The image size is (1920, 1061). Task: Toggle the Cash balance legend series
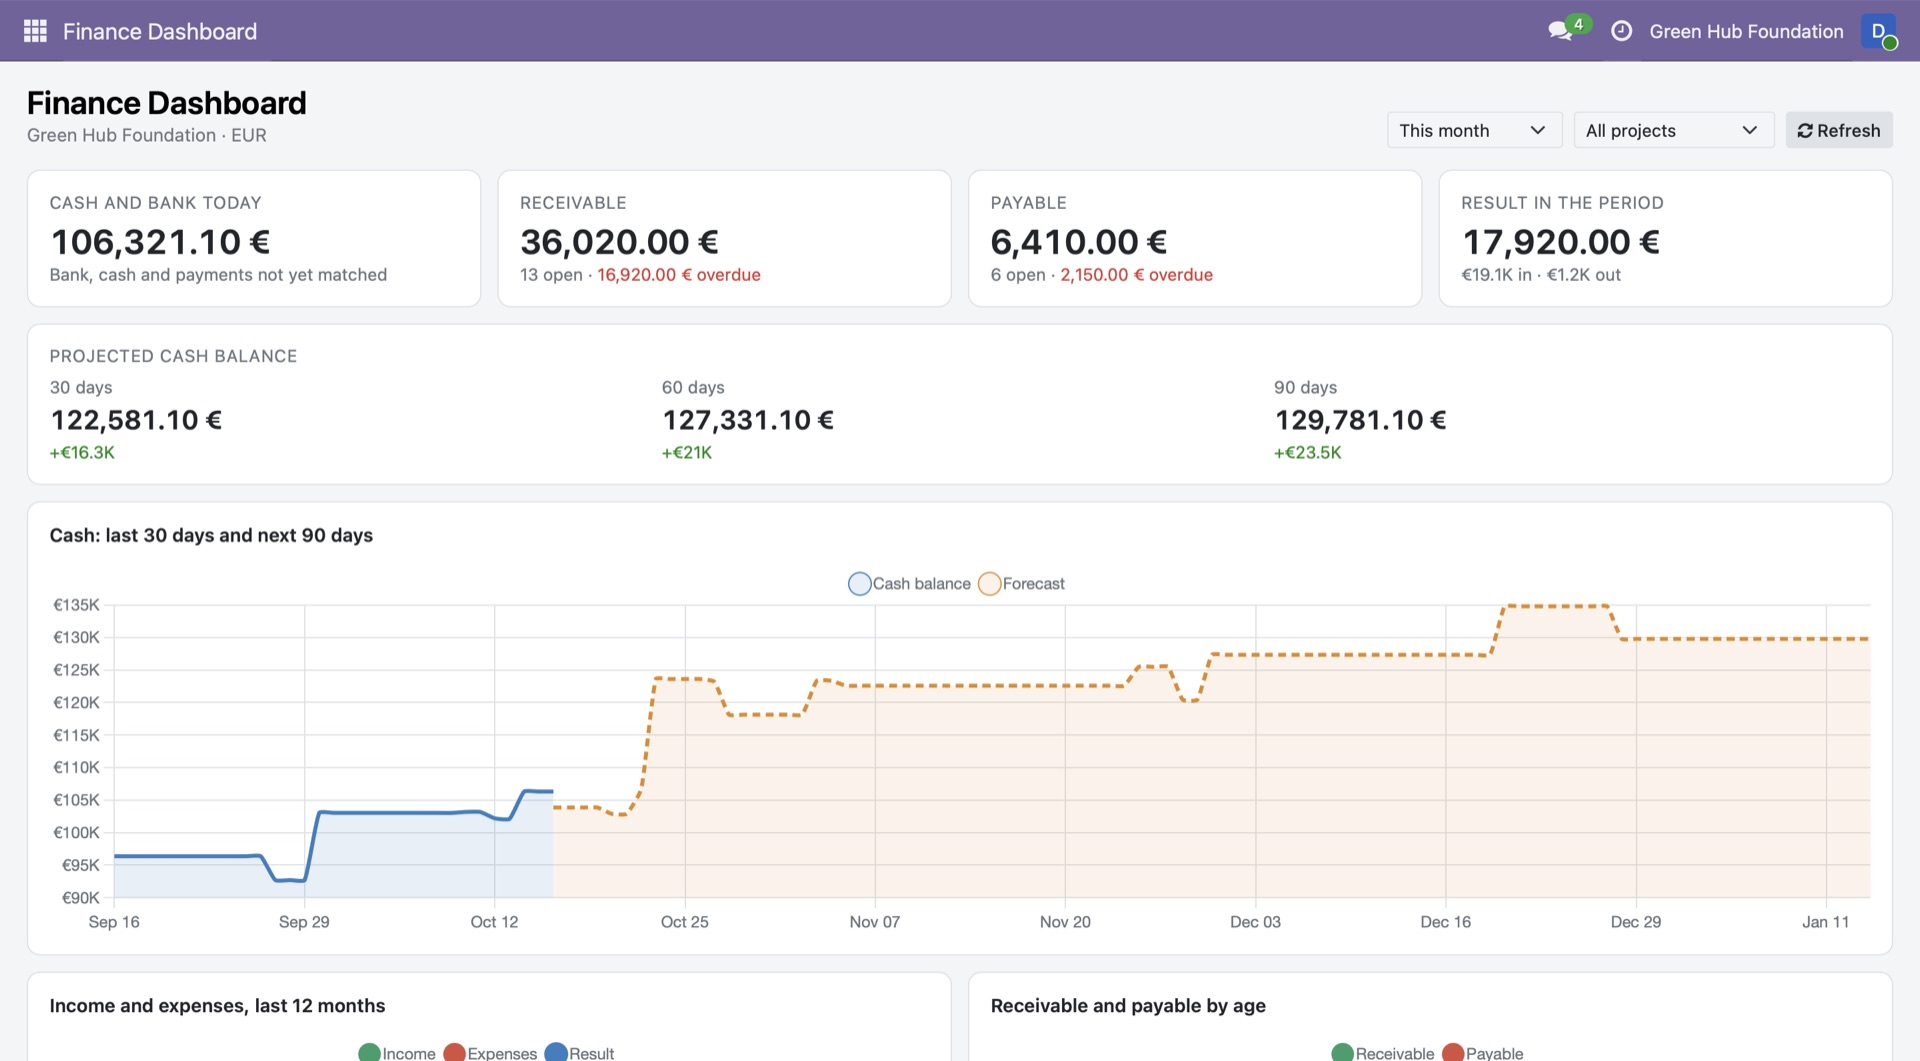(x=909, y=583)
